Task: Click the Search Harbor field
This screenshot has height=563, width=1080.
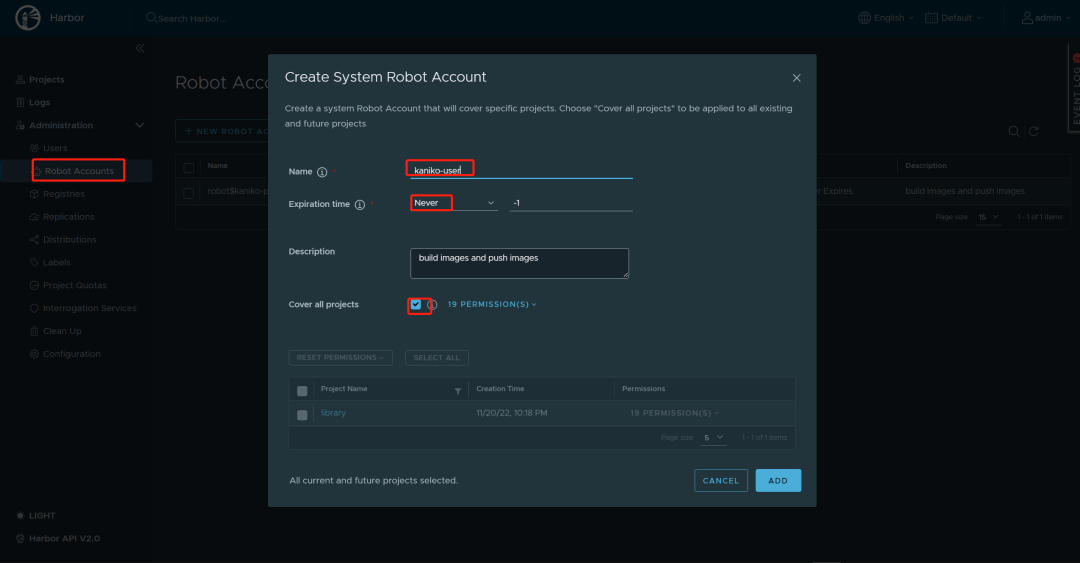Action: [x=193, y=19]
